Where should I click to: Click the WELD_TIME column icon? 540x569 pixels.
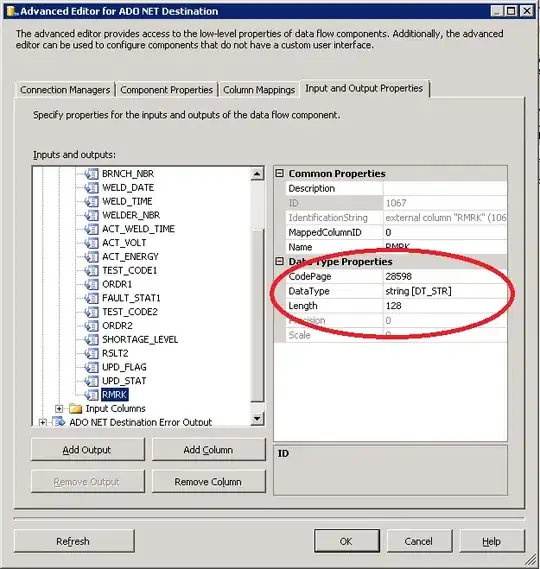91,202
